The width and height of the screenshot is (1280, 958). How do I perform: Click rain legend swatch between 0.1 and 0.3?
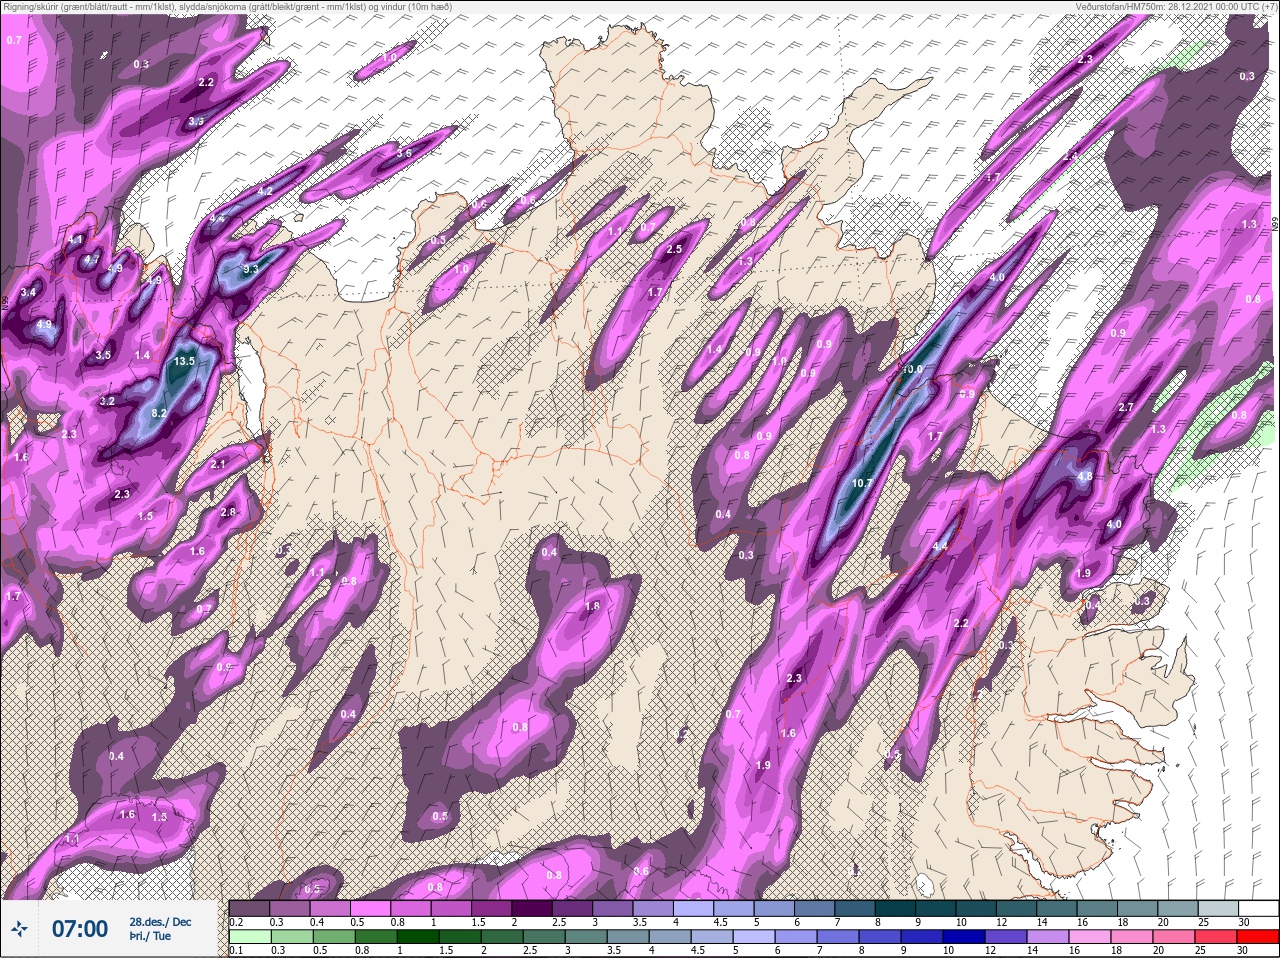249,936
